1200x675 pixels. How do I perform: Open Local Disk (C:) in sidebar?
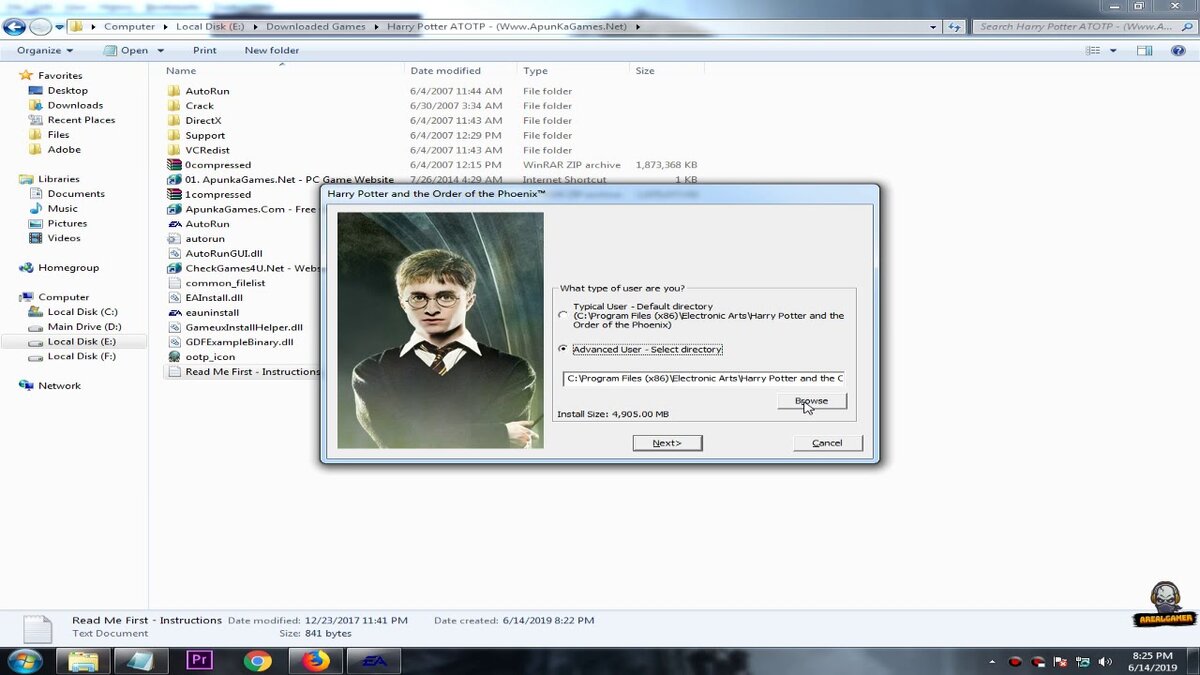(82, 312)
